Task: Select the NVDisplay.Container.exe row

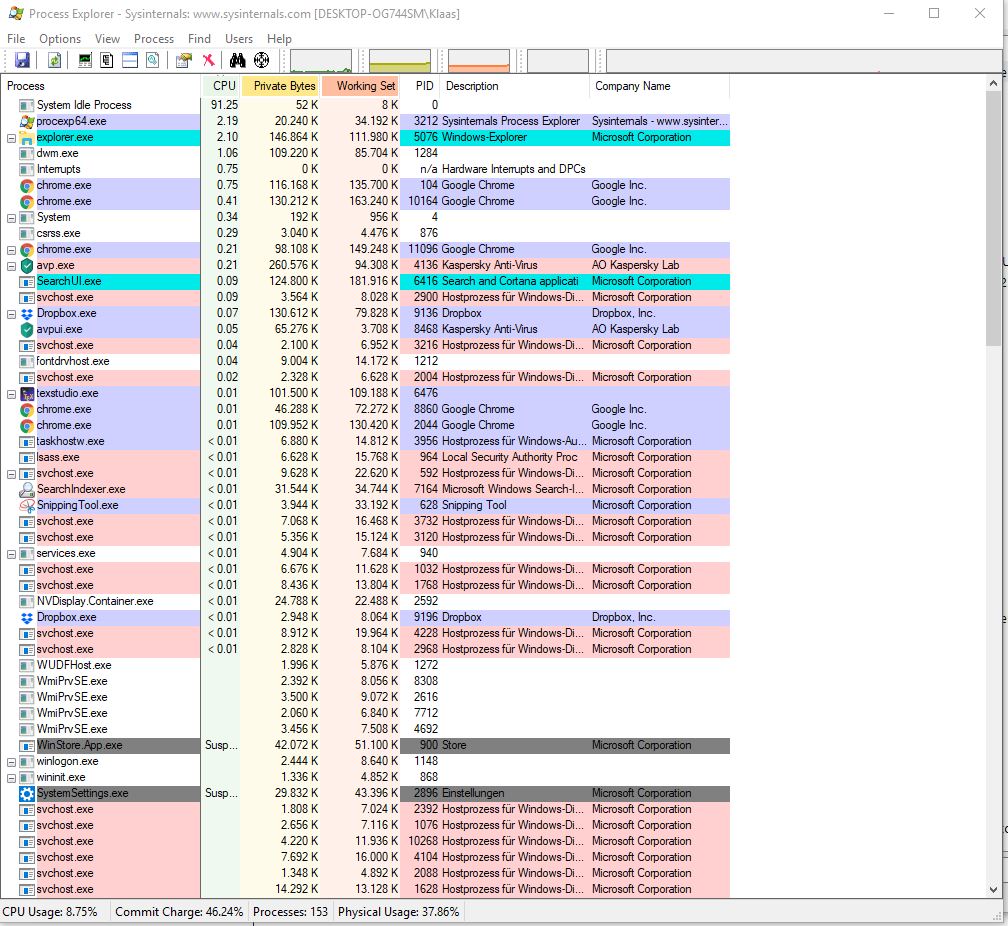Action: pos(365,601)
